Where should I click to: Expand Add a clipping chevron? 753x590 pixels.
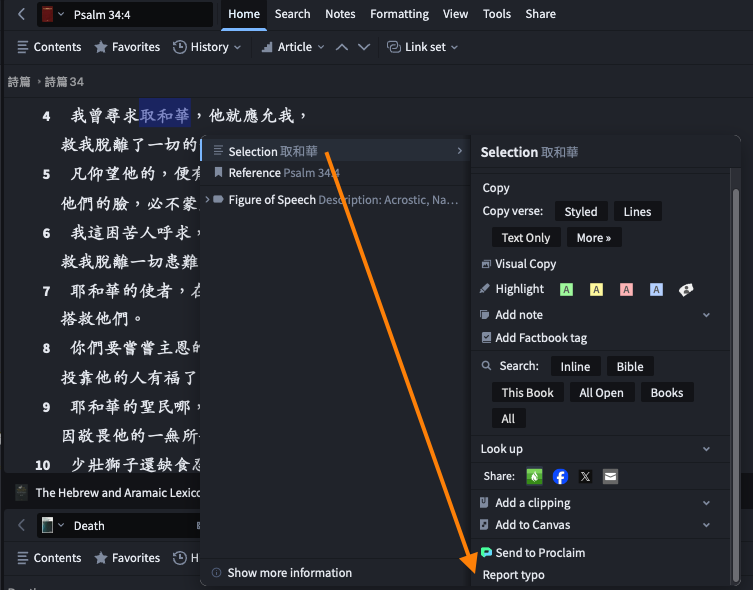pyautogui.click(x=706, y=503)
